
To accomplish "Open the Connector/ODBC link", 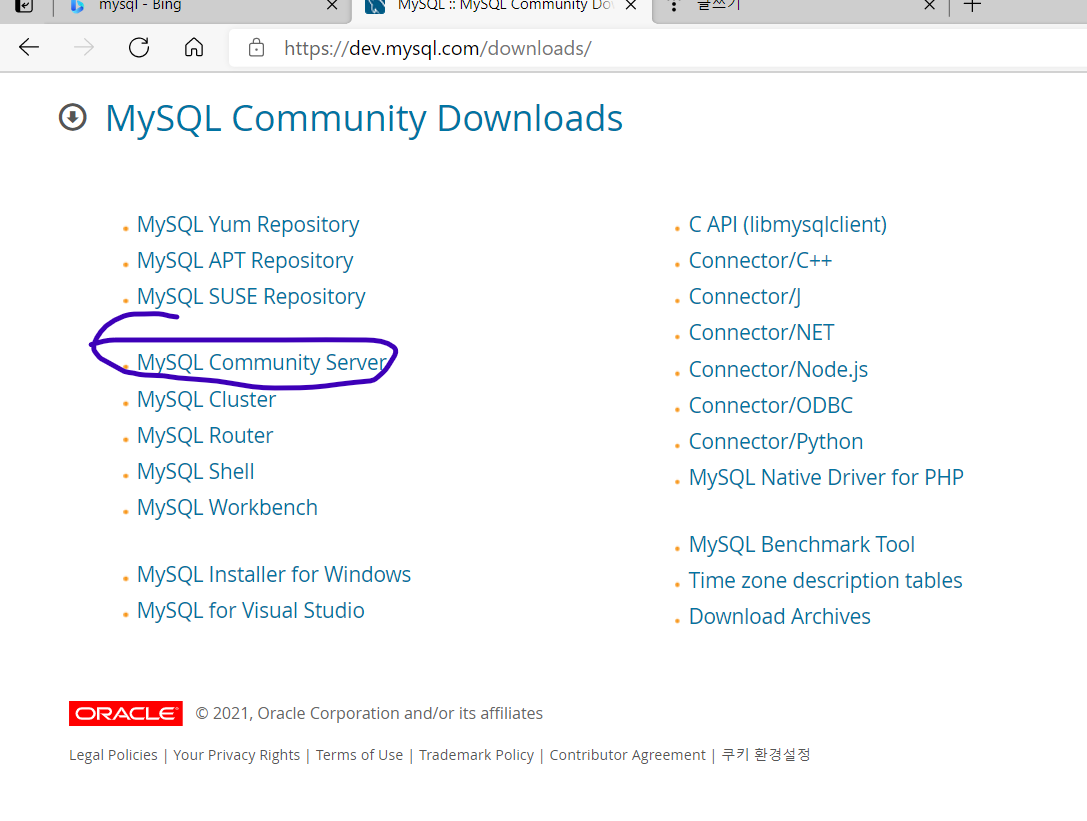I will 770,406.
